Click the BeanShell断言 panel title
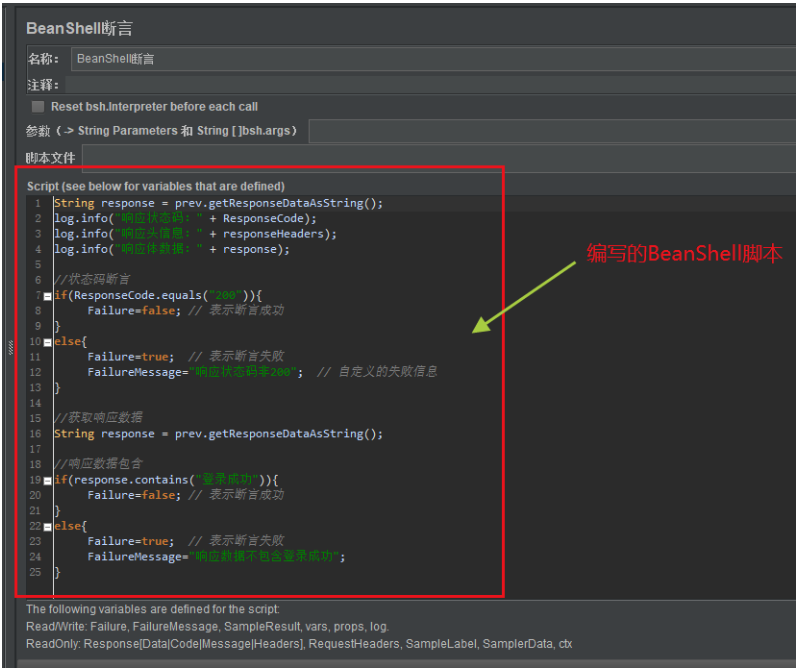Screen dimensions: 800x672 click(79, 28)
